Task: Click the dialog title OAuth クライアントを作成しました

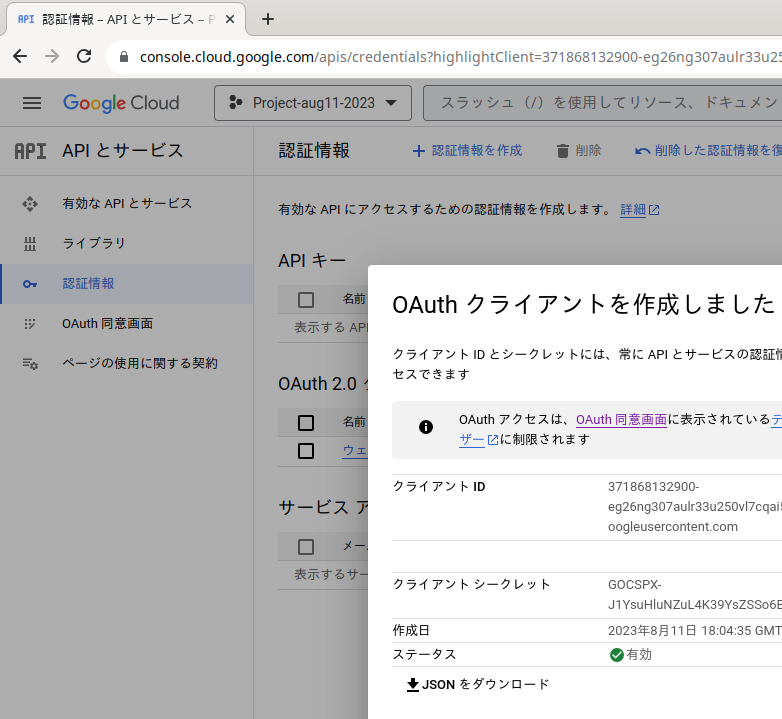Action: (x=584, y=305)
